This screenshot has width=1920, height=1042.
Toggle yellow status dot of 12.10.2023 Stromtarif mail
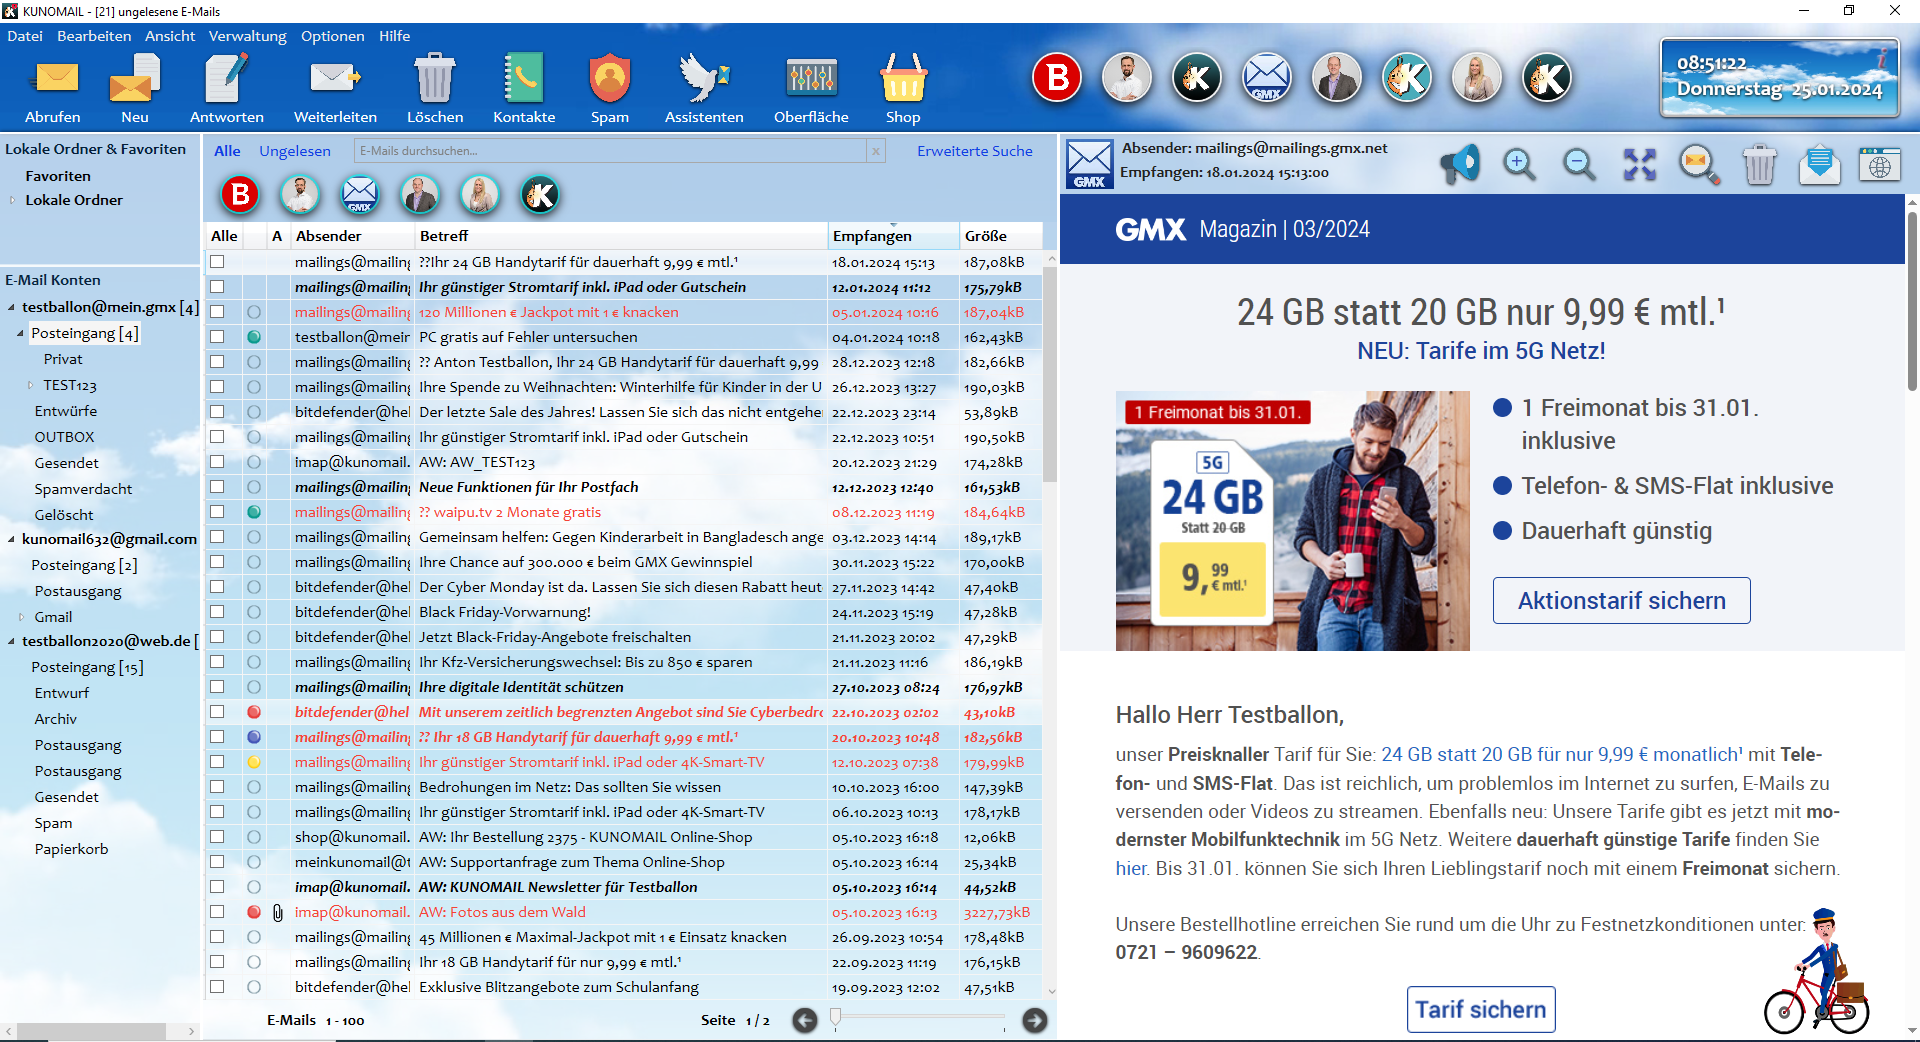254,762
